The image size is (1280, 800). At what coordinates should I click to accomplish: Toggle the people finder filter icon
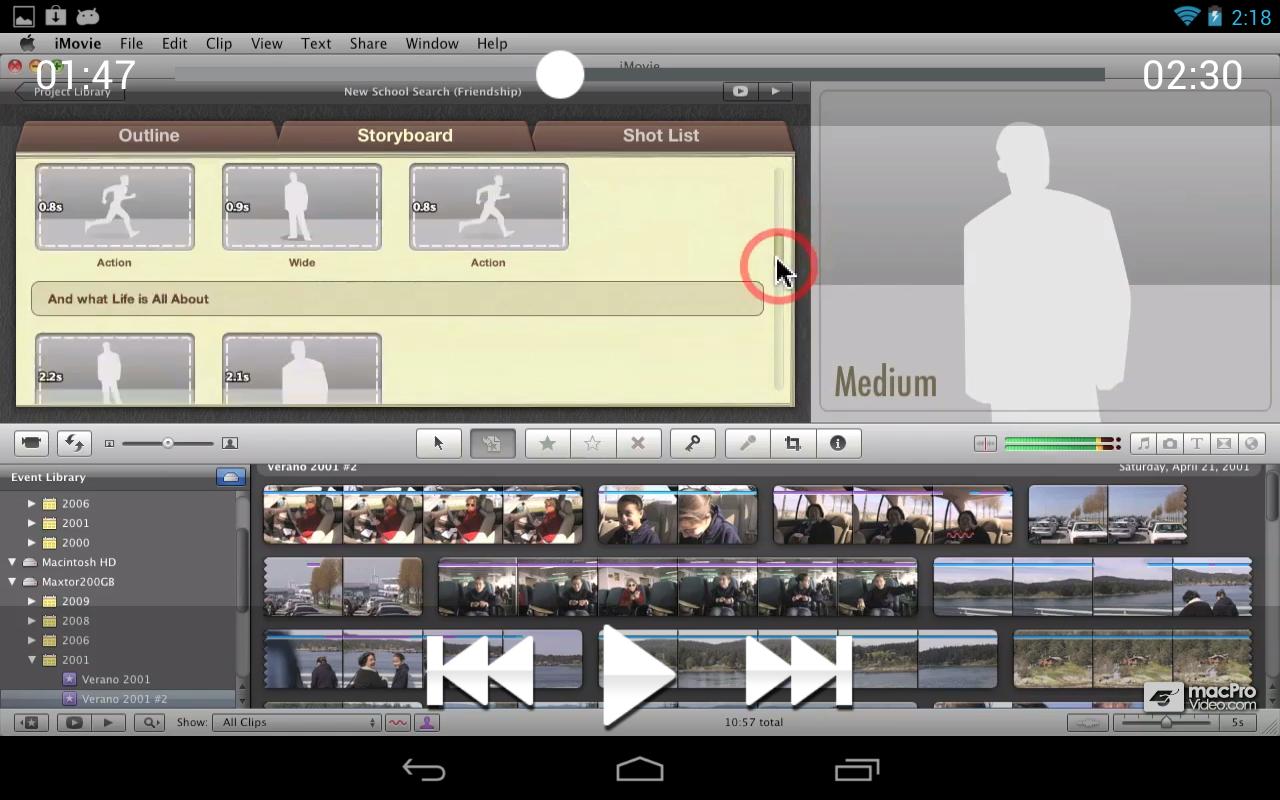click(x=427, y=722)
